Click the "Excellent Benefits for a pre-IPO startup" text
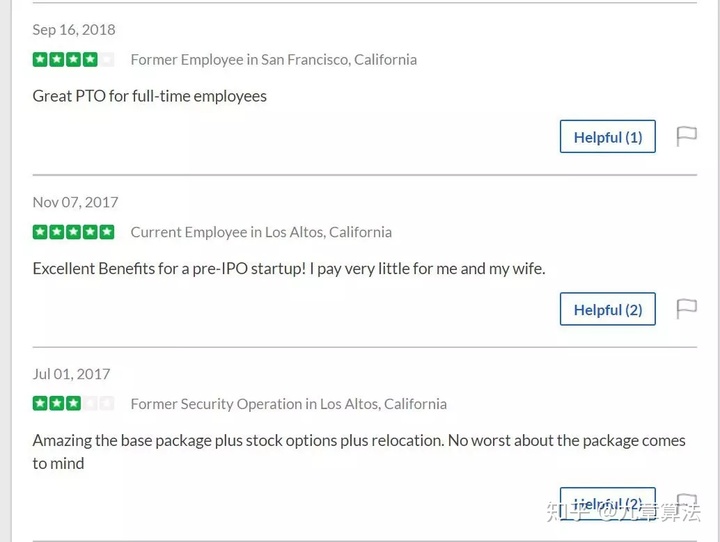Viewport: 720px width, 542px height. 288,269
